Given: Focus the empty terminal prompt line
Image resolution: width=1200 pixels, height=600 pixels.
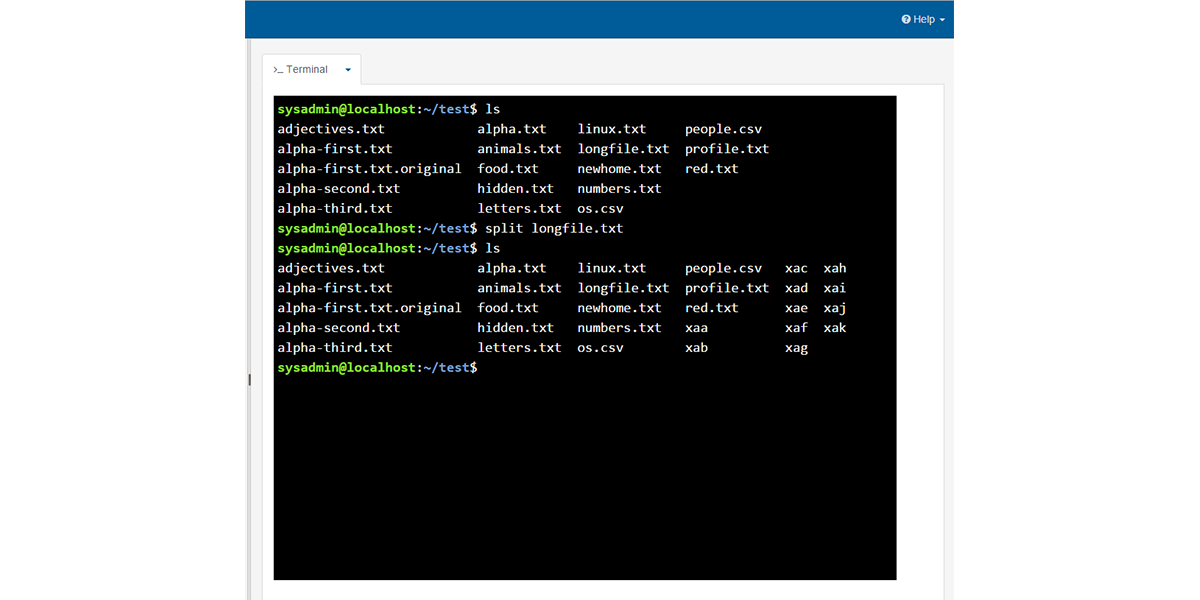Looking at the screenshot, I should [x=585, y=368].
